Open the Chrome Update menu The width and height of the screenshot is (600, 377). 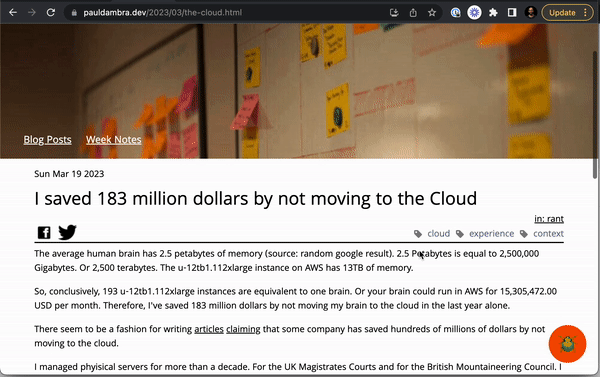click(x=567, y=13)
